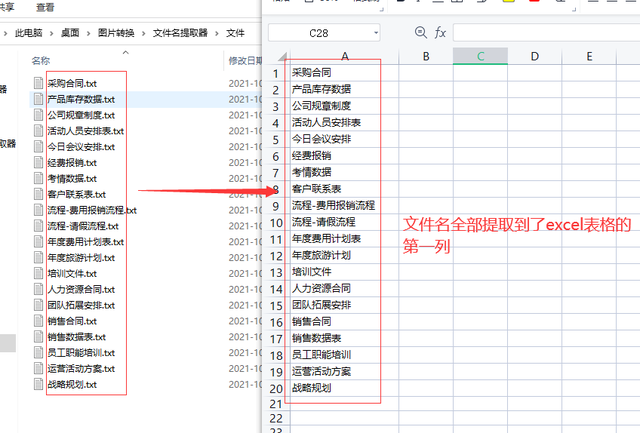Screen dimensions: 640x433
Task: Click the magnifier icon beside the formula bar
Action: tap(420, 33)
